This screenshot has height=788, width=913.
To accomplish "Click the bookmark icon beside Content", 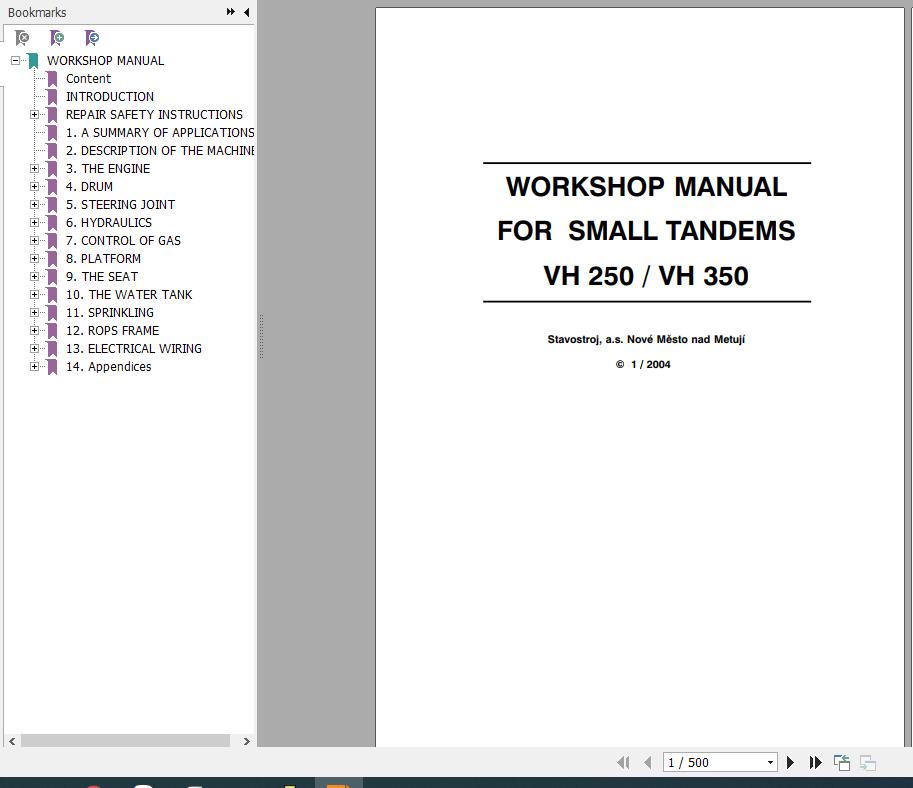I will point(52,79).
